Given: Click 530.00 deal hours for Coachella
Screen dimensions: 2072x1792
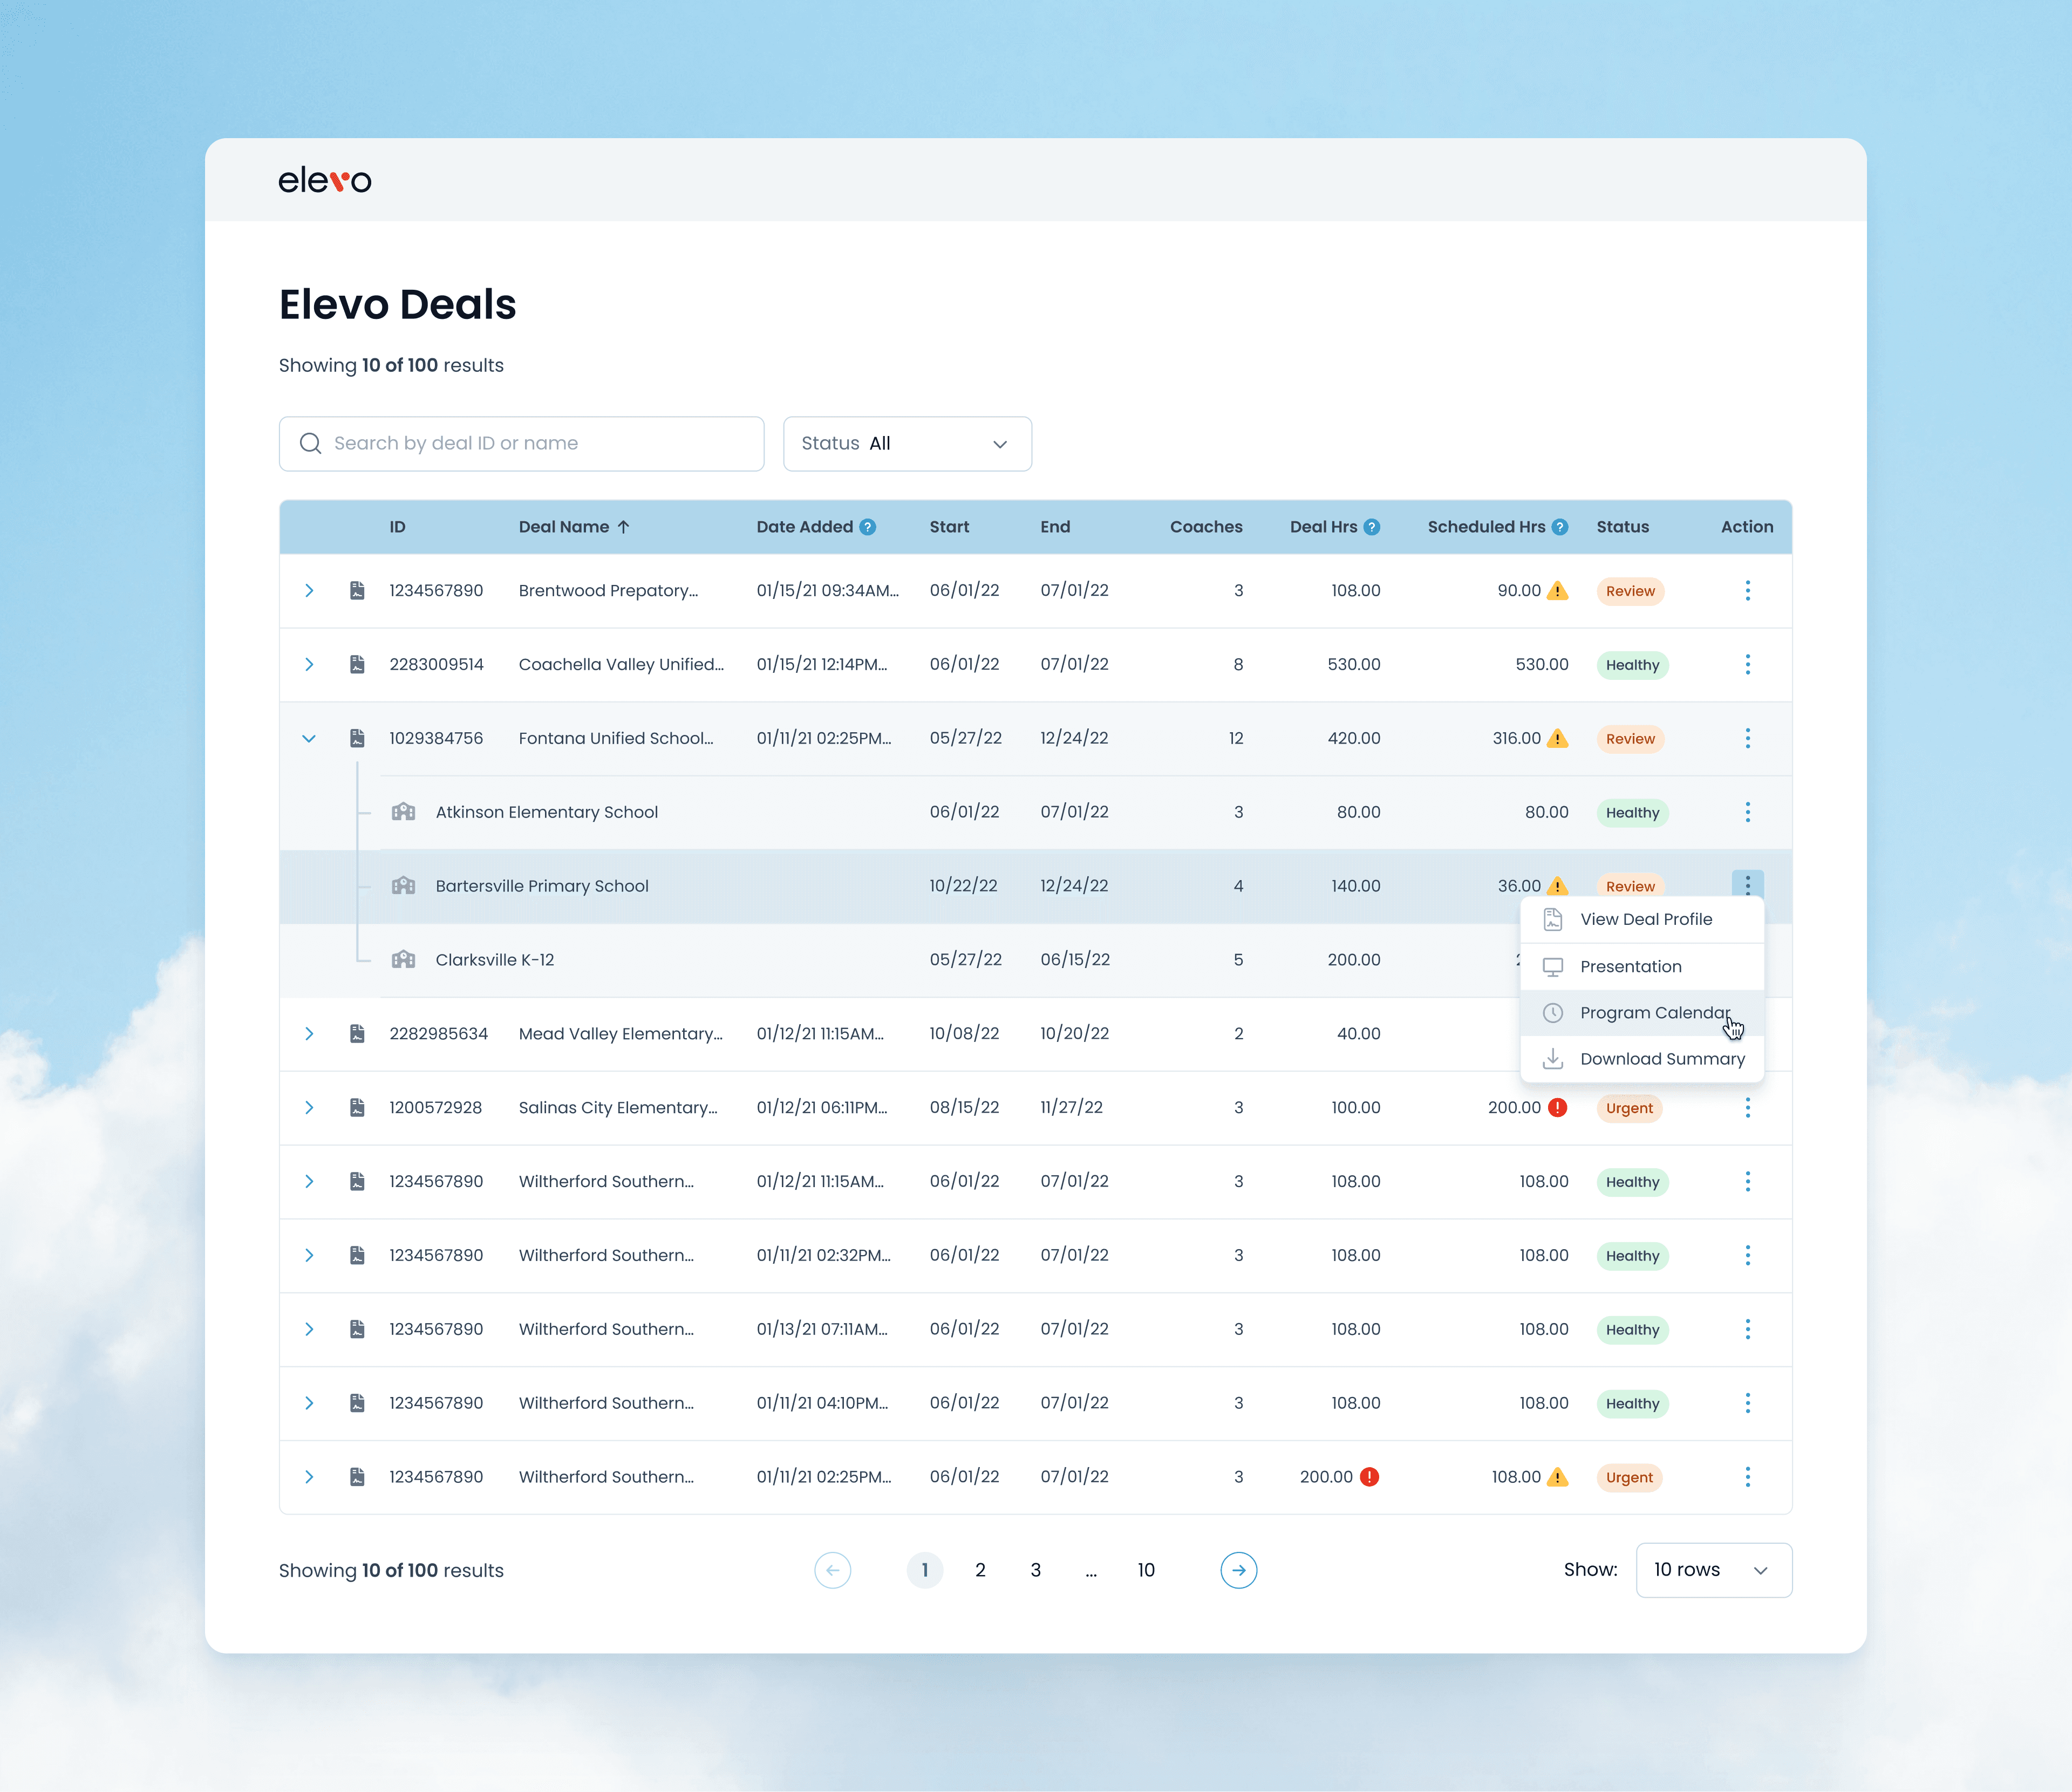Looking at the screenshot, I should (x=1353, y=665).
